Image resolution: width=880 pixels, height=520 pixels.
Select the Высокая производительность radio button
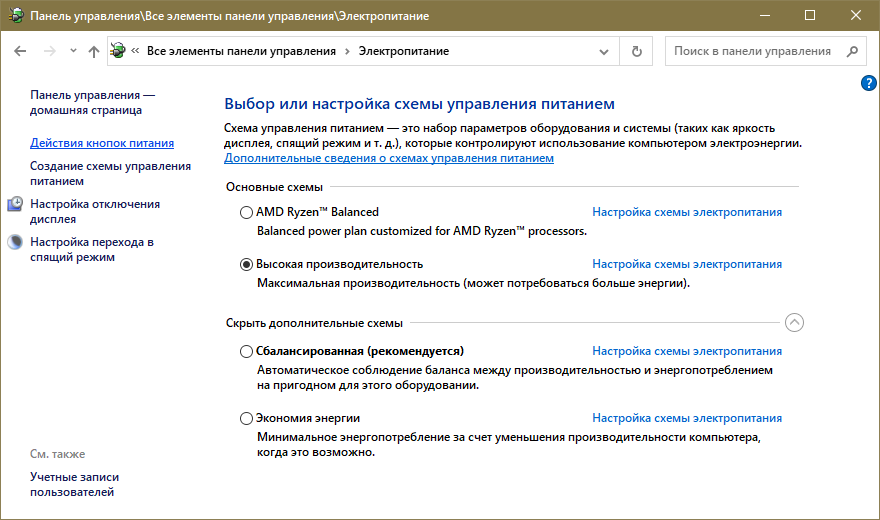[x=247, y=264]
